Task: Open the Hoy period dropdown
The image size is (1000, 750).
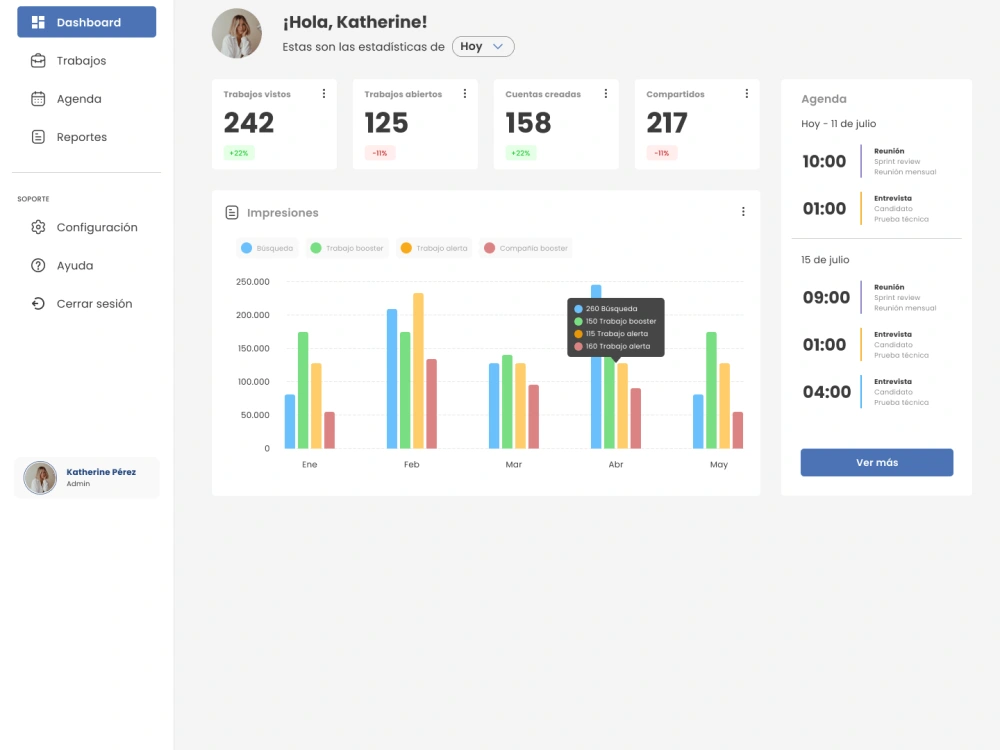Action: pyautogui.click(x=483, y=46)
